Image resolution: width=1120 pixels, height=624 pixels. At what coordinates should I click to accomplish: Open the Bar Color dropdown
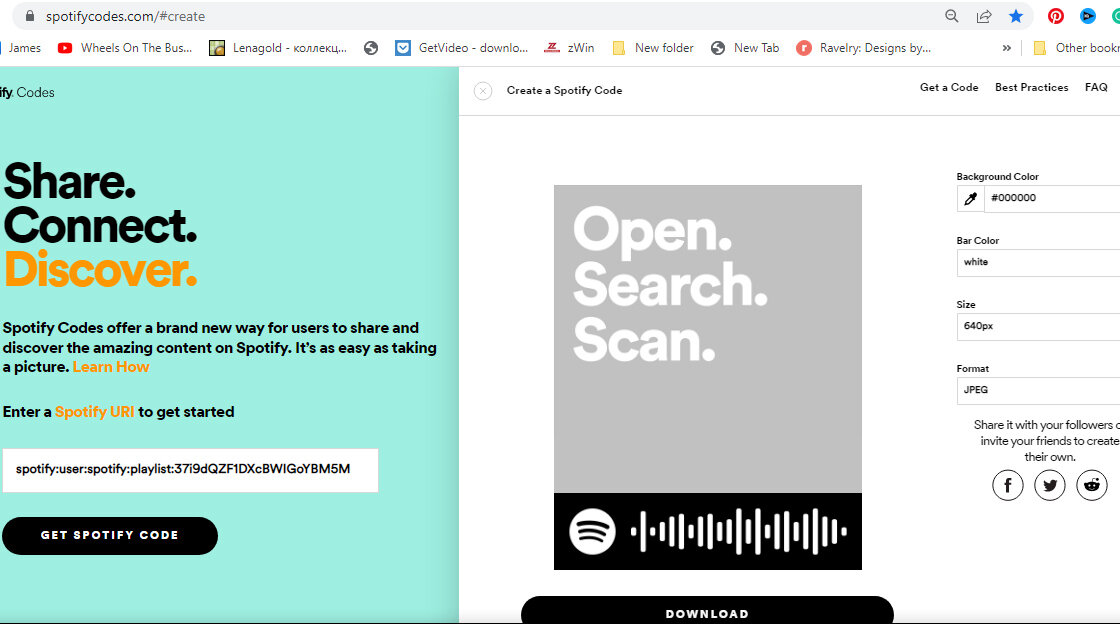[1039, 263]
